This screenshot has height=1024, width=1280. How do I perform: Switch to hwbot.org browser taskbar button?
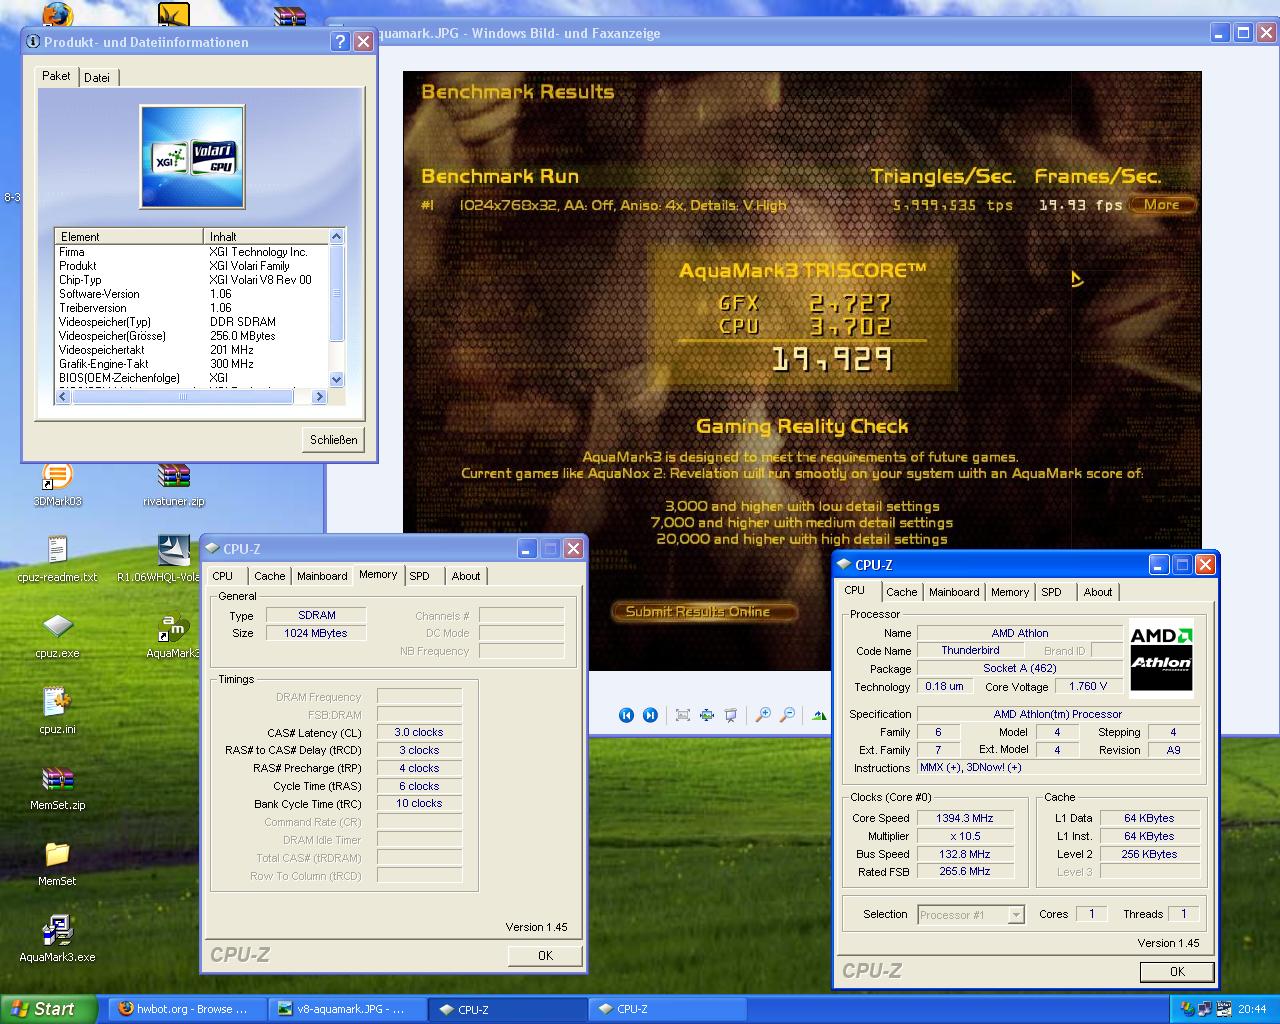coord(185,1009)
